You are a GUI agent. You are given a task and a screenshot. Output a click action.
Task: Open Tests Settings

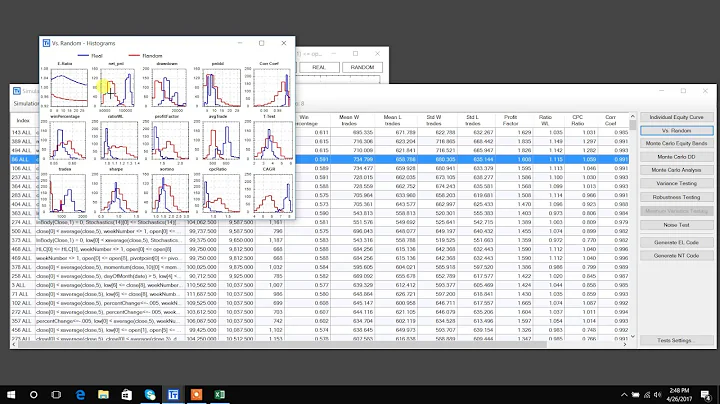(x=676, y=340)
